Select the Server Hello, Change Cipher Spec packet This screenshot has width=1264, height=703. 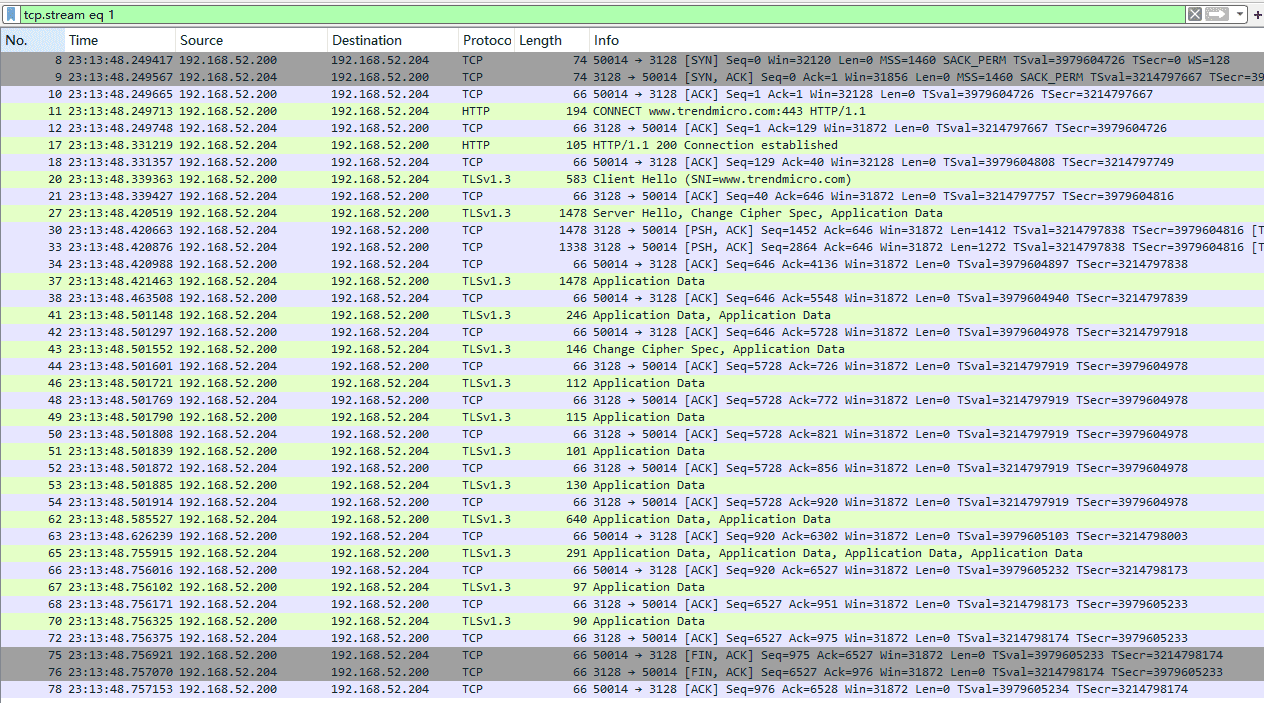[767, 213]
